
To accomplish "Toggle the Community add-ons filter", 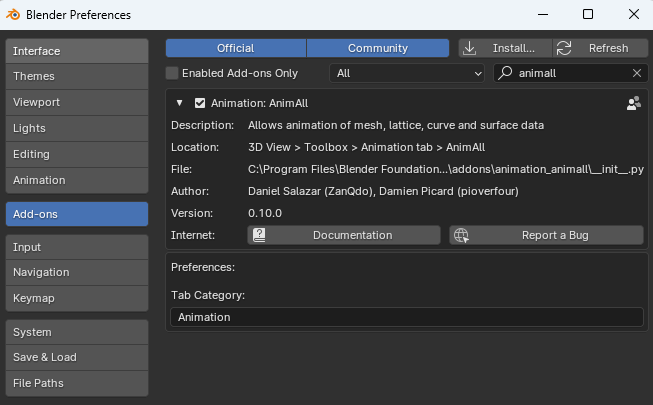I will click(x=378, y=48).
